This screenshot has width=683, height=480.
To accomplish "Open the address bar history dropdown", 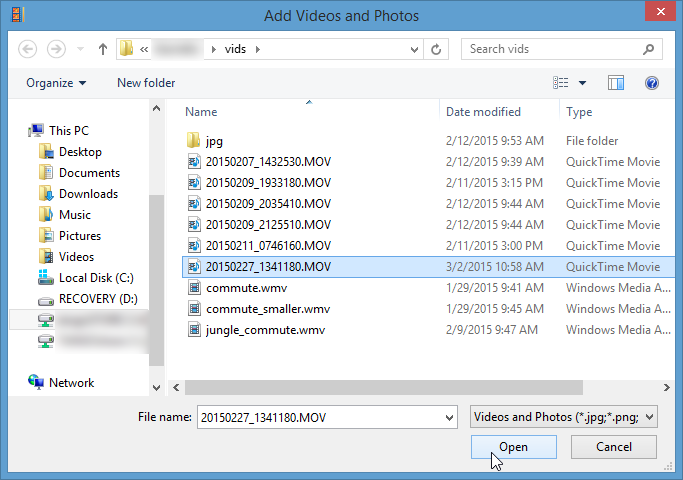I will point(413,48).
